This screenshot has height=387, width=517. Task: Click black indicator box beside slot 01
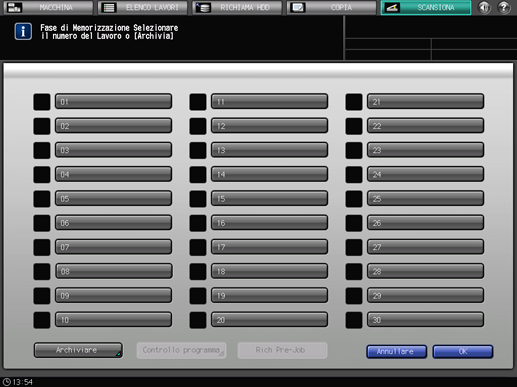pyautogui.click(x=42, y=102)
